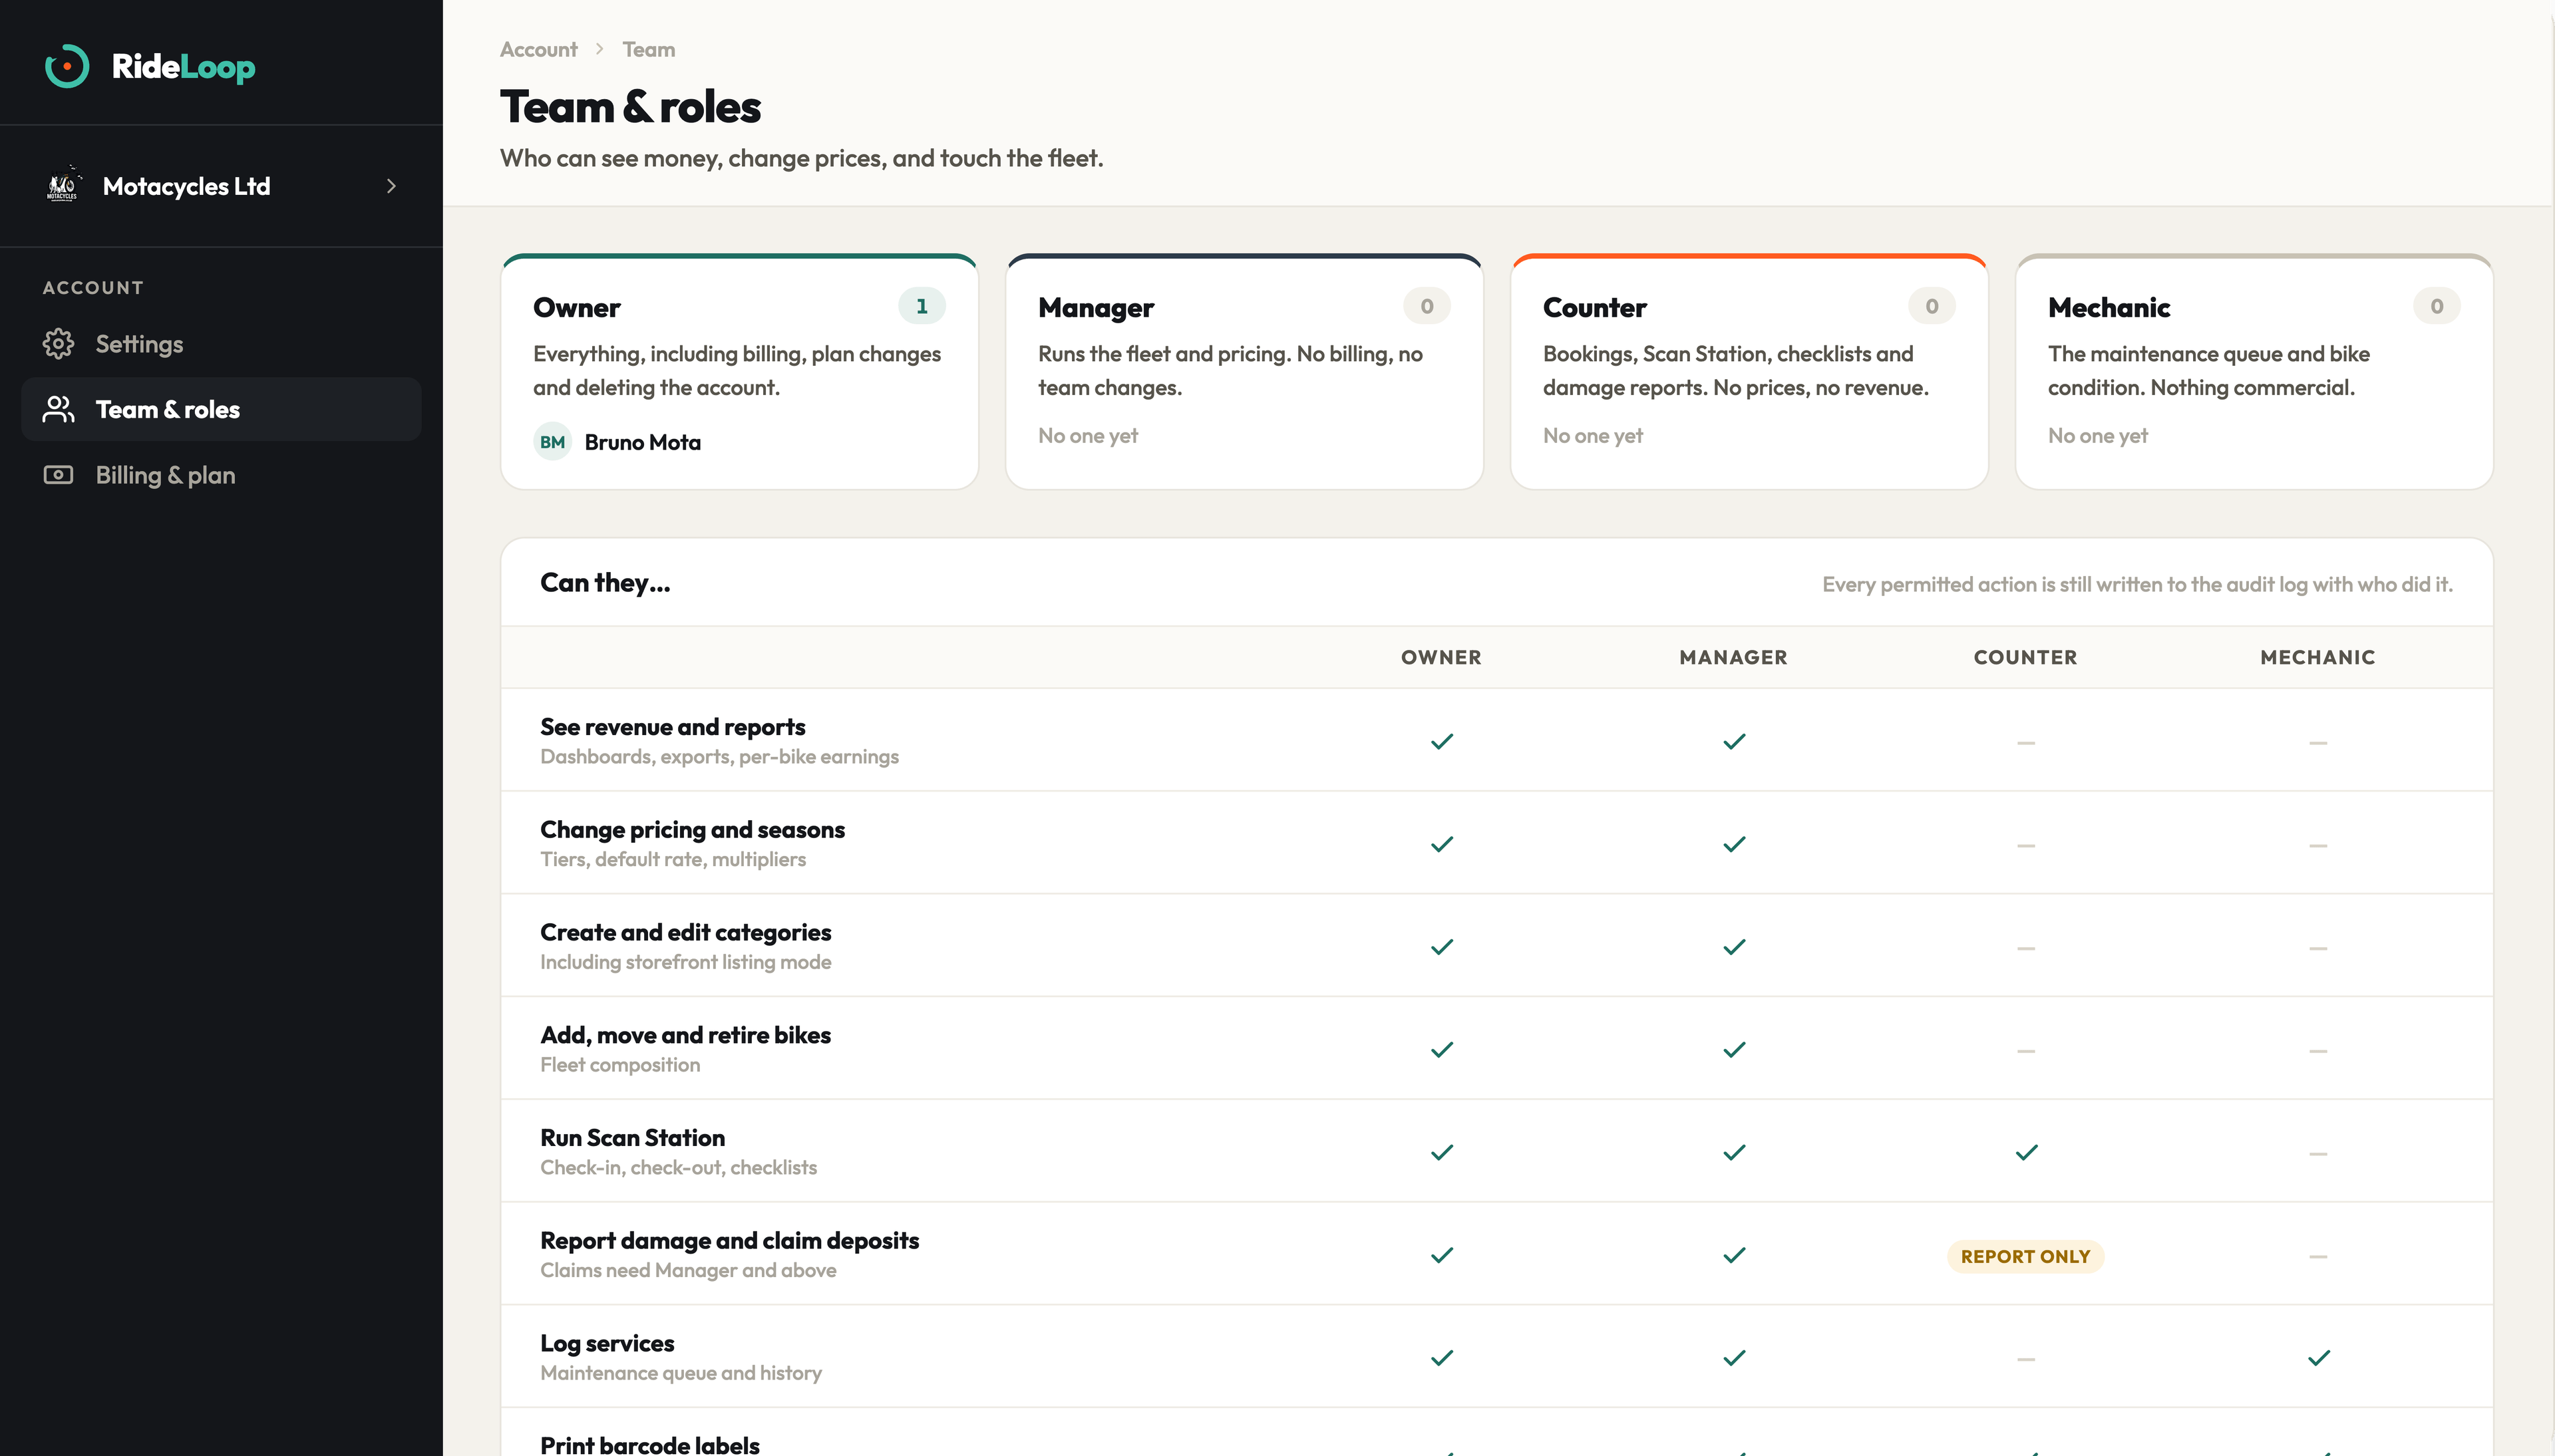Image resolution: width=2555 pixels, height=1456 pixels.
Task: Click the Mechanic card count badge
Action: pos(2436,306)
